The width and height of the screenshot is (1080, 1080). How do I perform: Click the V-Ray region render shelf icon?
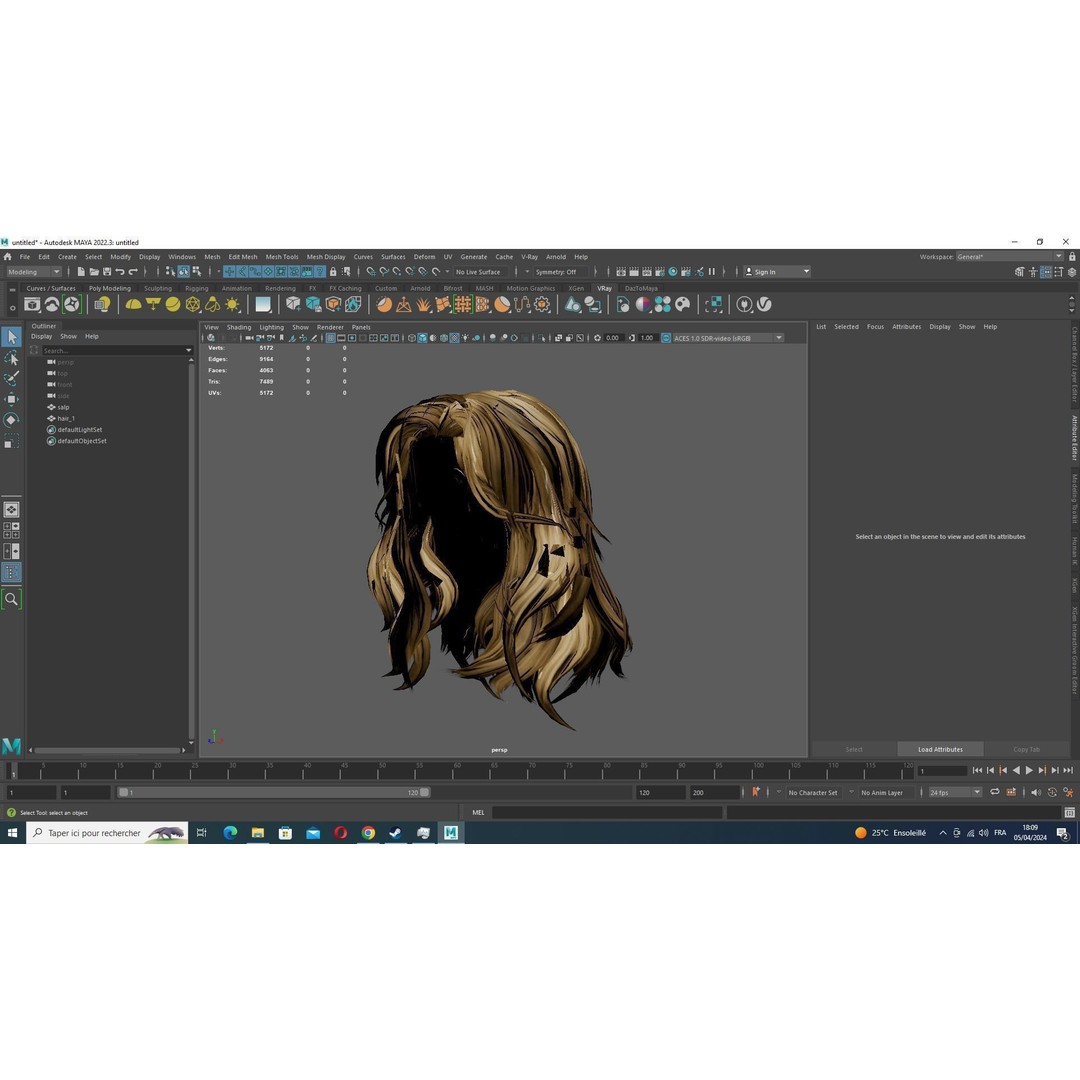[x=714, y=304]
